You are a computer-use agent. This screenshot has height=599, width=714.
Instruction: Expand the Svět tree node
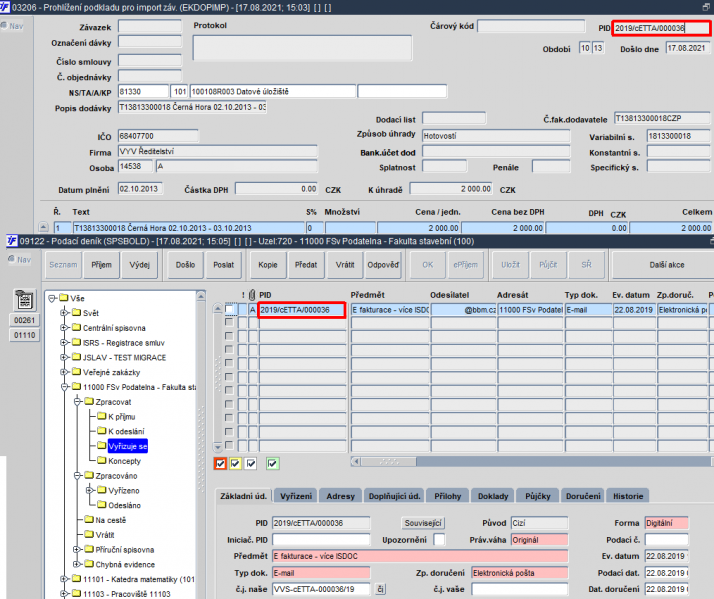[x=64, y=312]
